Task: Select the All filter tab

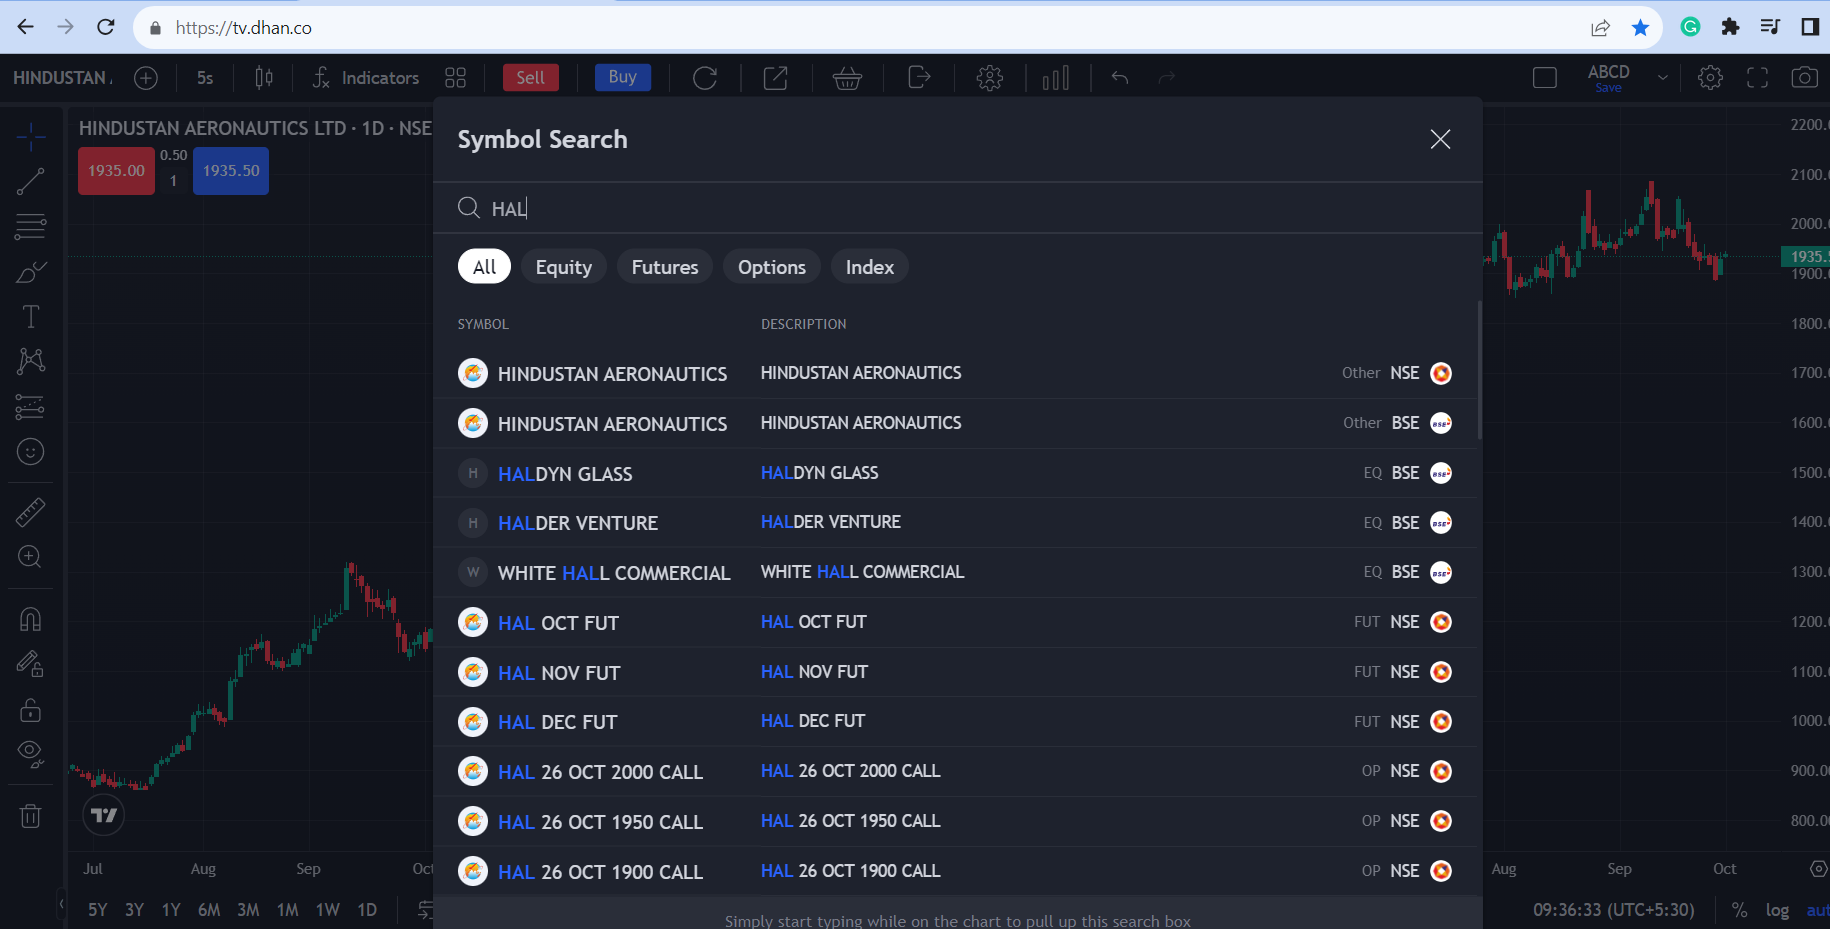Action: [484, 267]
